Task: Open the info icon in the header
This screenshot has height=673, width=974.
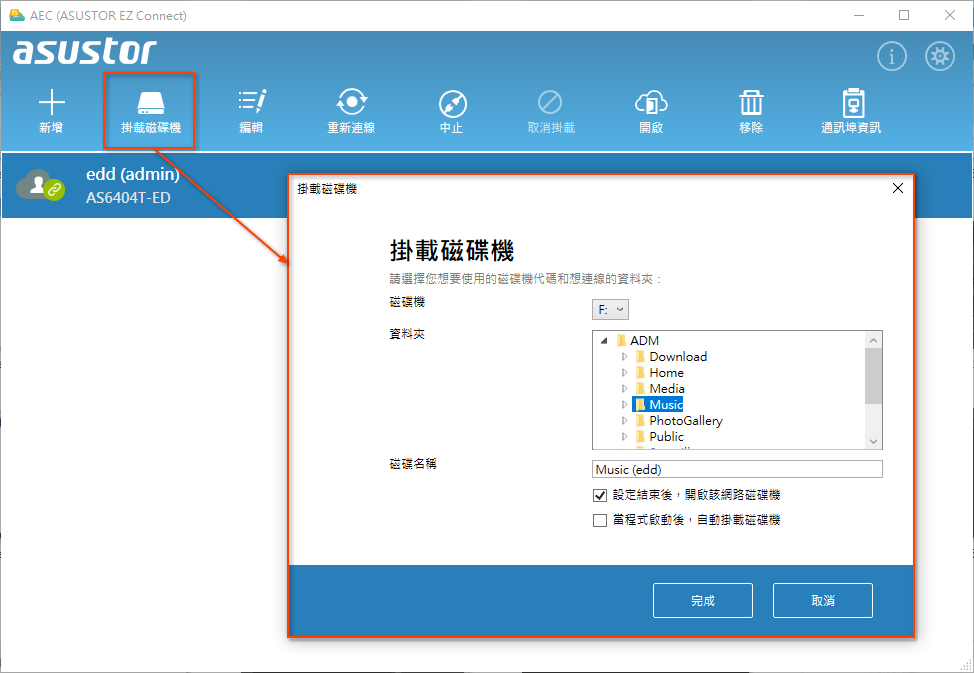Action: click(x=891, y=57)
